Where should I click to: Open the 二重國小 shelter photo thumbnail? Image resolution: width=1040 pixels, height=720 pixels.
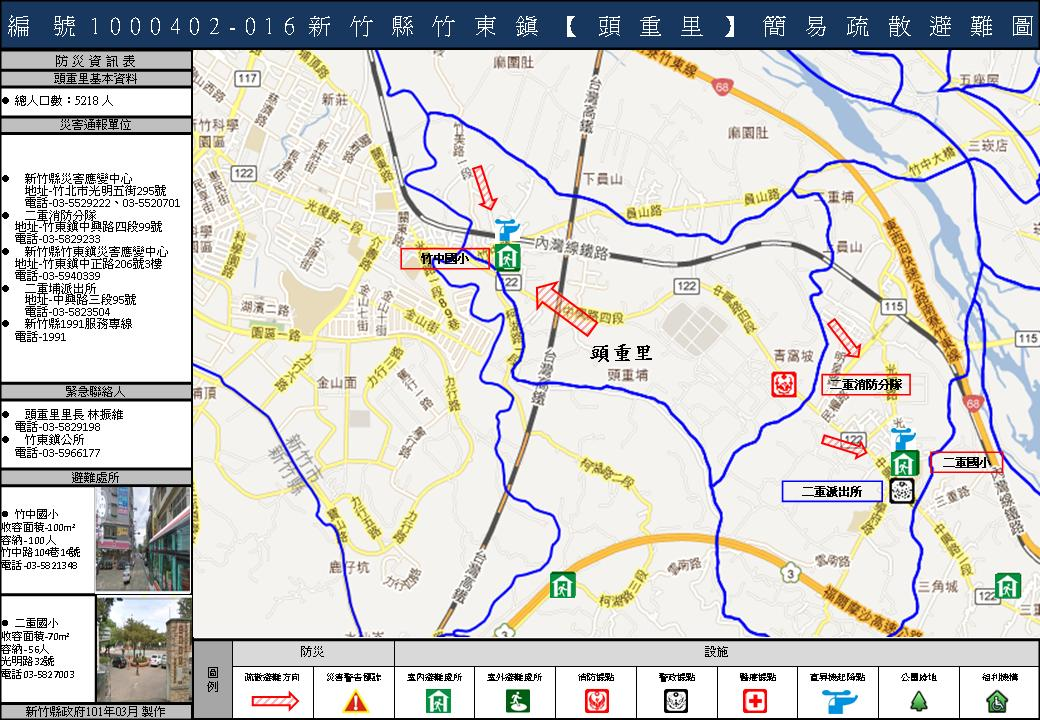(143, 649)
